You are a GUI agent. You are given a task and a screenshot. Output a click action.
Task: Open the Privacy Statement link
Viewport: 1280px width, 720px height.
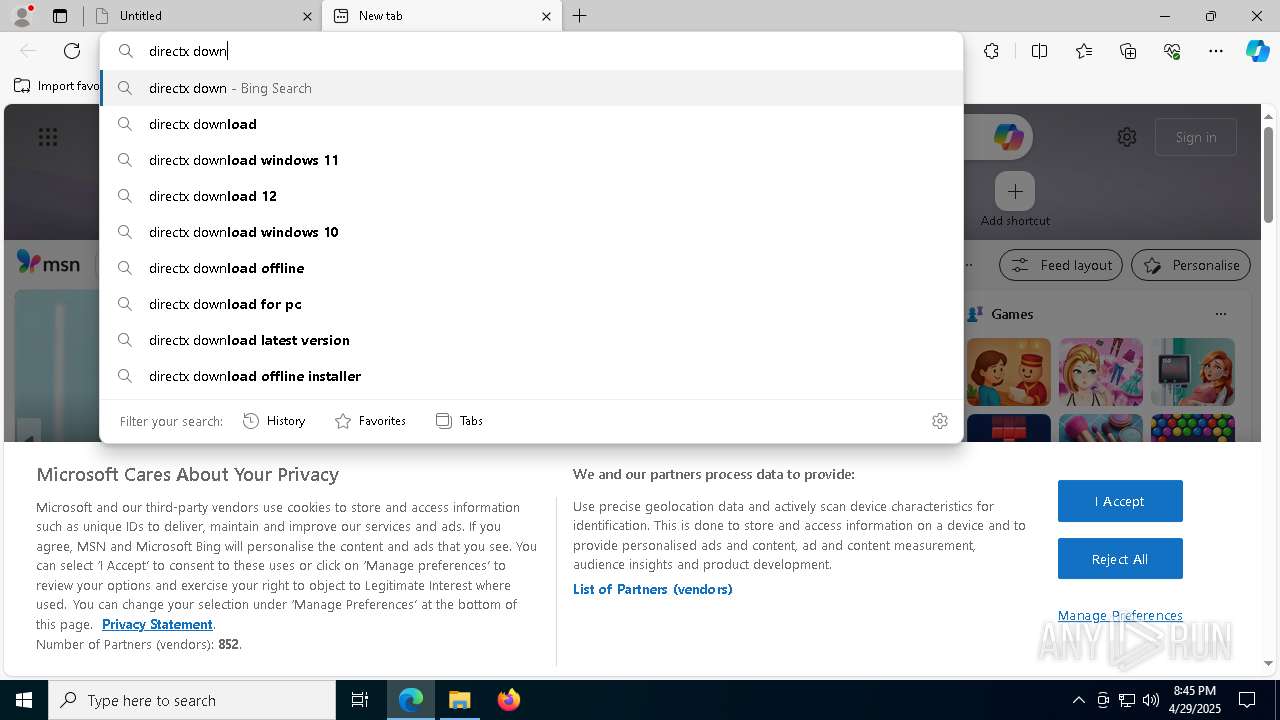pos(157,625)
